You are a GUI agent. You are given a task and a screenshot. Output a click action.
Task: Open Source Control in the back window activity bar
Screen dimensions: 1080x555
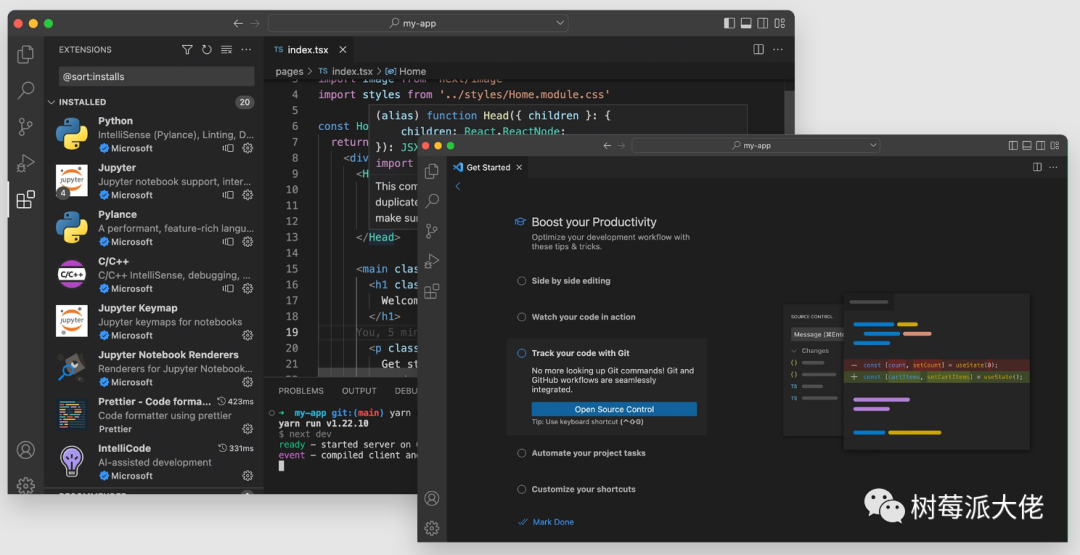pyautogui.click(x=25, y=127)
